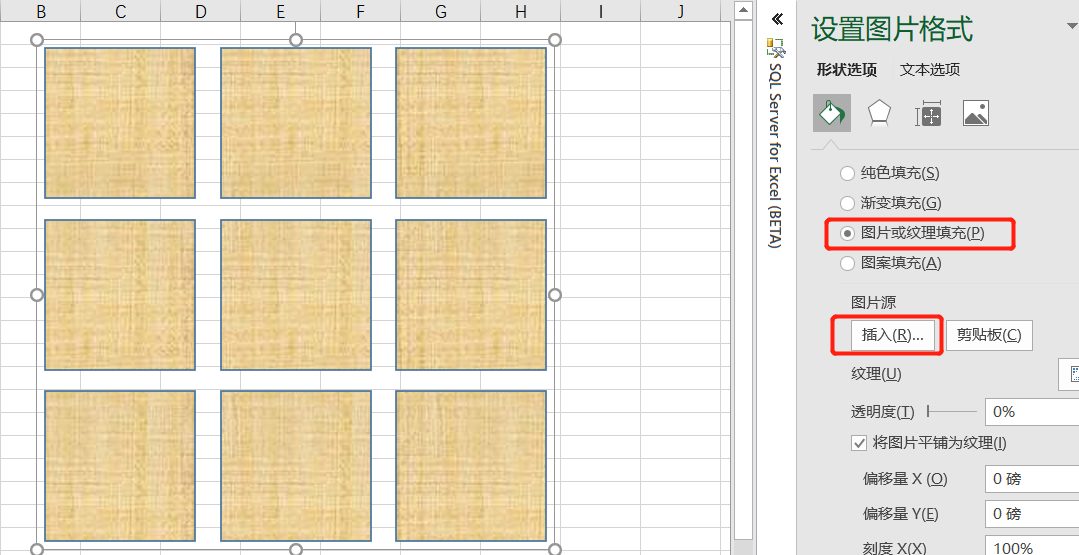The width and height of the screenshot is (1079, 555).
Task: Toggle 将图片平铺为纹理 checkbox
Action: tap(859, 443)
